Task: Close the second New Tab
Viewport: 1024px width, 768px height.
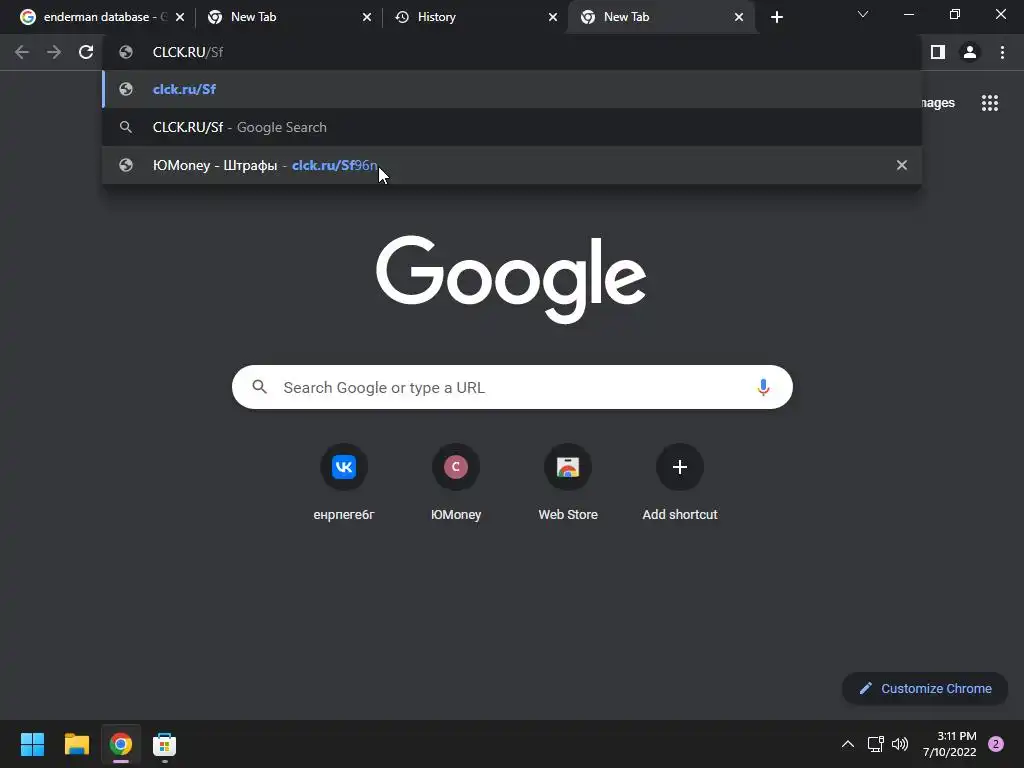Action: 366,18
